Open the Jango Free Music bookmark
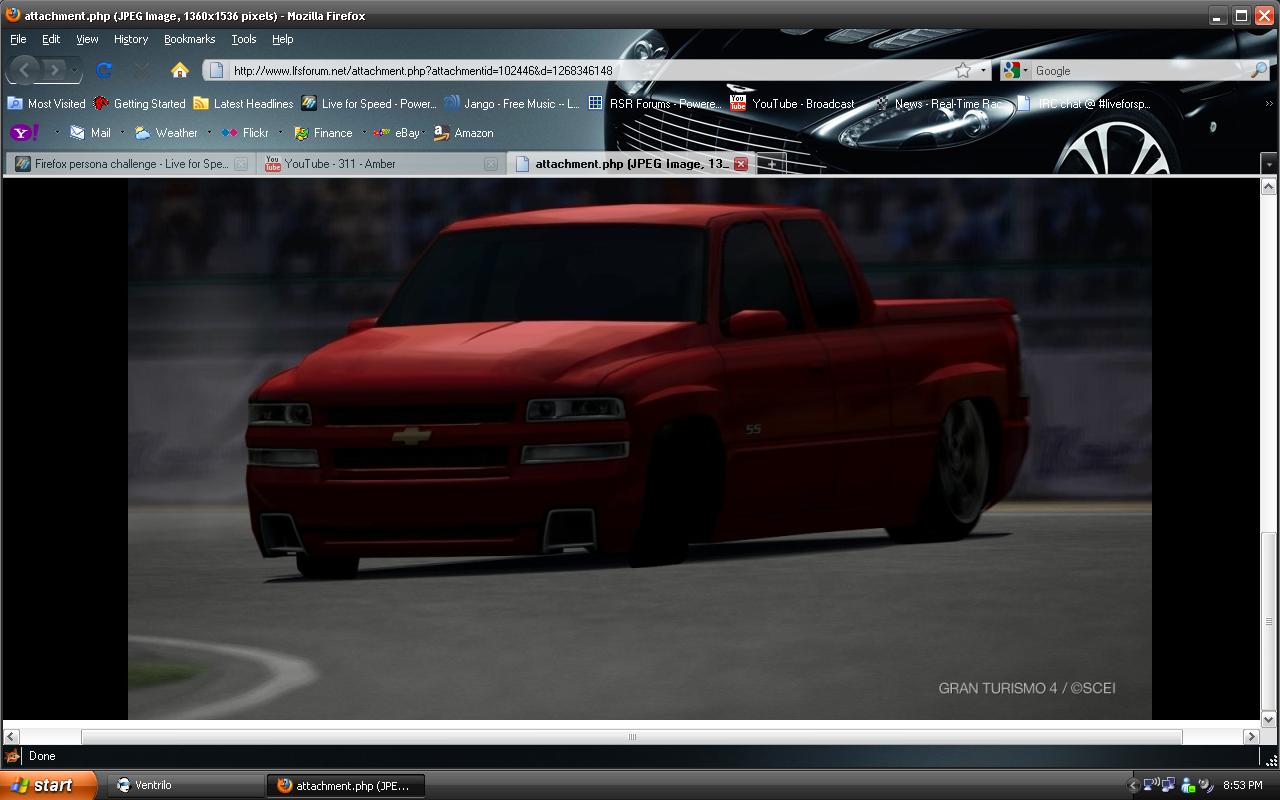The width and height of the screenshot is (1280, 800). click(x=512, y=103)
